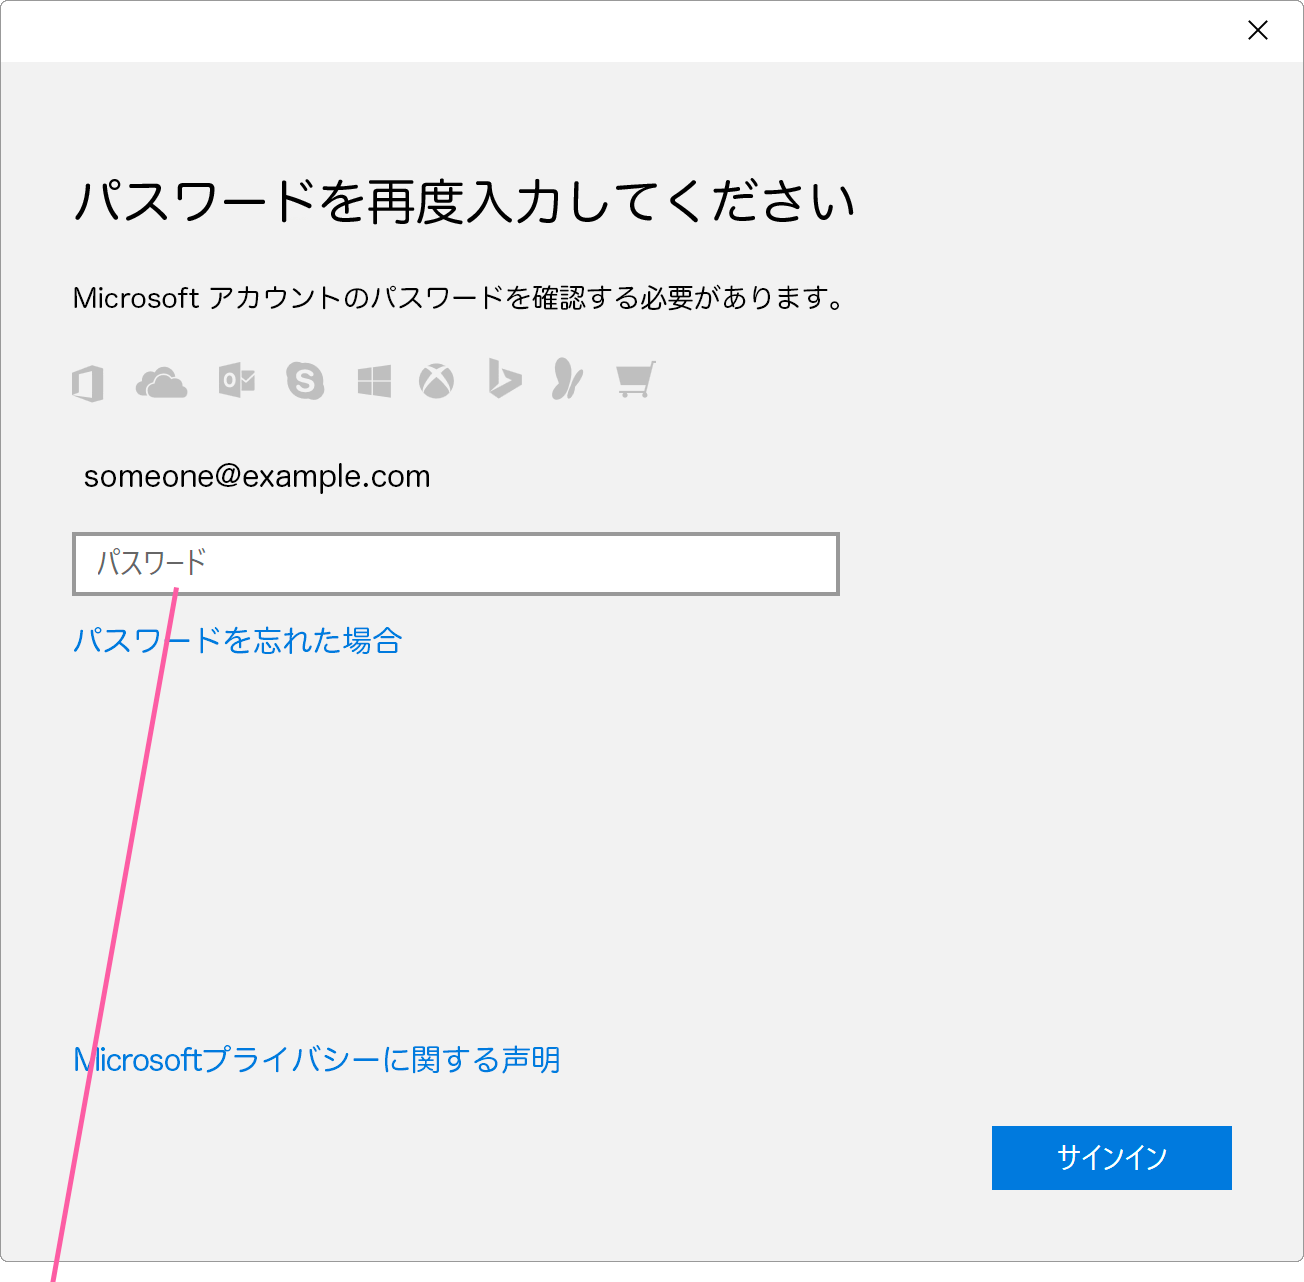Click the Skype icon

305,381
